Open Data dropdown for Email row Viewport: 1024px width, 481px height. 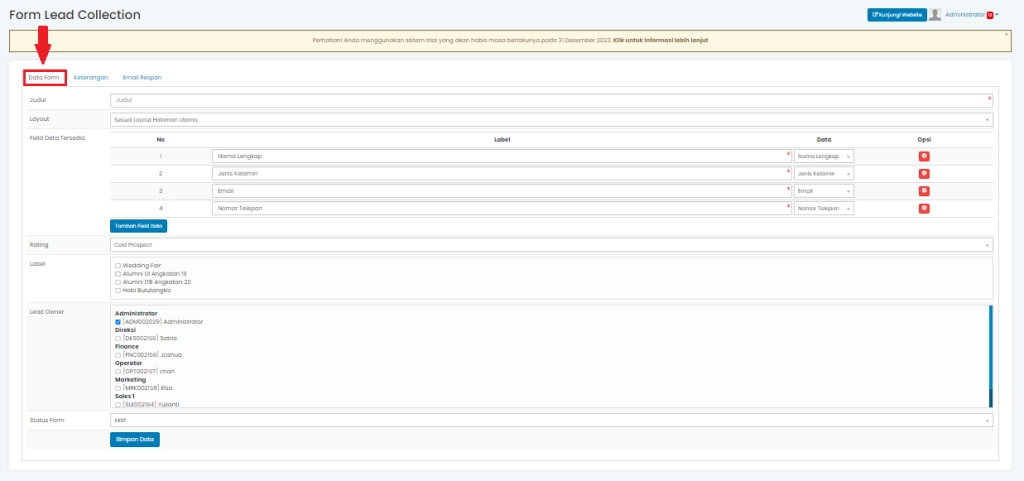[x=824, y=191]
